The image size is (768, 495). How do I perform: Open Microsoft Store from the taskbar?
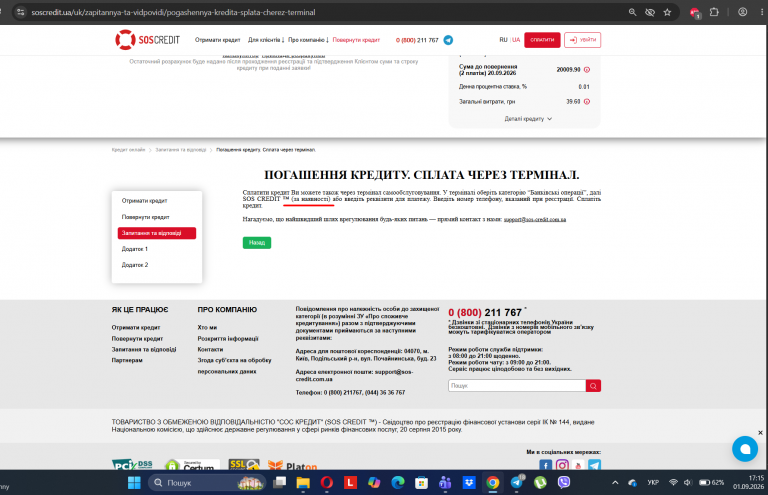coord(421,483)
